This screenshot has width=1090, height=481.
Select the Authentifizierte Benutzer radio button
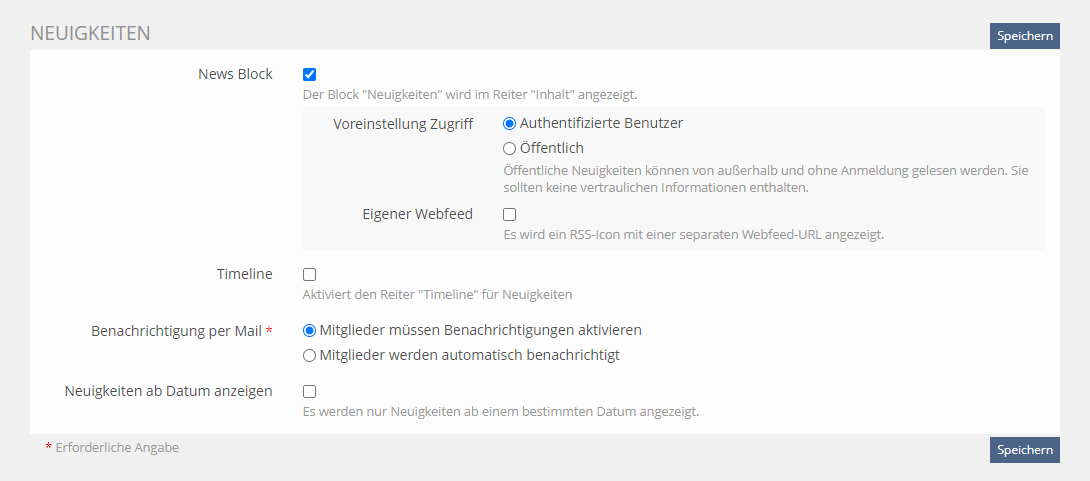click(x=510, y=124)
